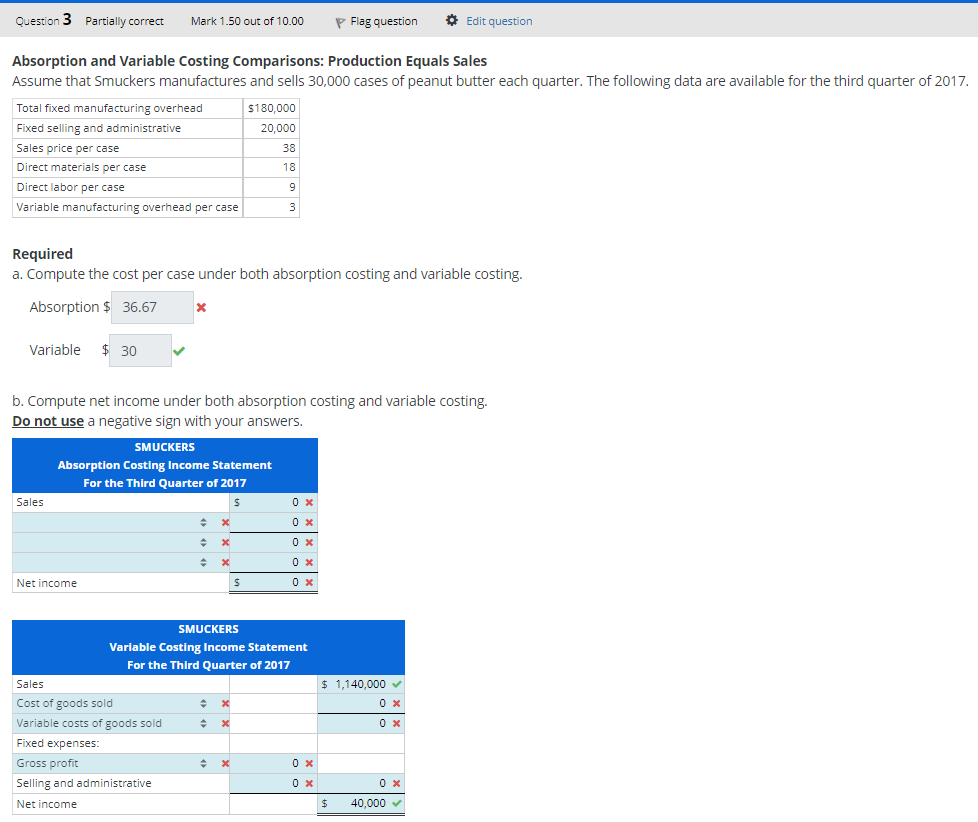Click red x next to absorption Net income

pos(308,582)
